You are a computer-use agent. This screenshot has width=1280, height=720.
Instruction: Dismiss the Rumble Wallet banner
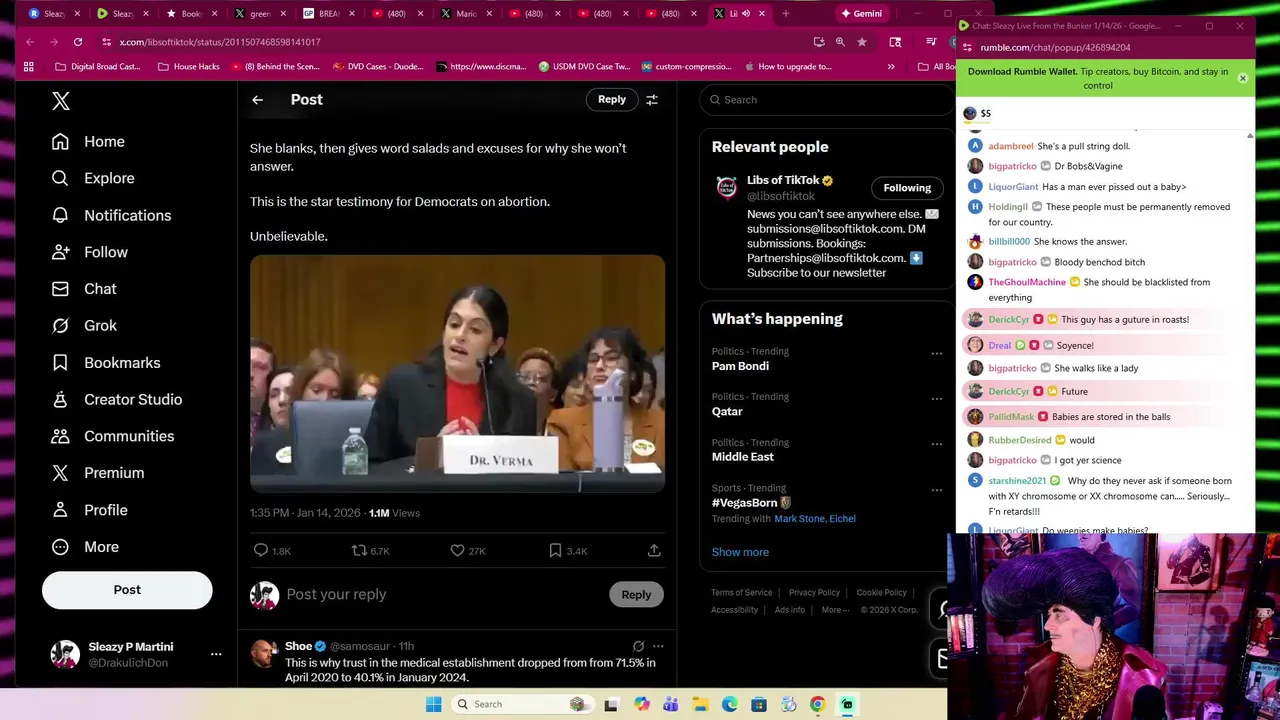1243,78
